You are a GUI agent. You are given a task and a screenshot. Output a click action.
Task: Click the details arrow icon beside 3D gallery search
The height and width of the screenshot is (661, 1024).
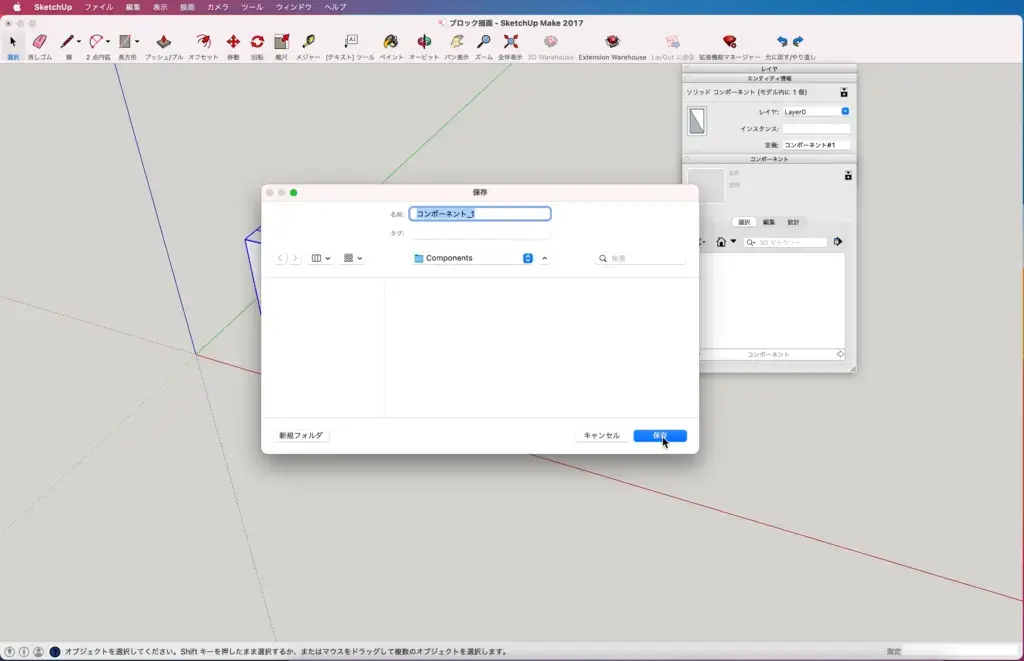838,242
